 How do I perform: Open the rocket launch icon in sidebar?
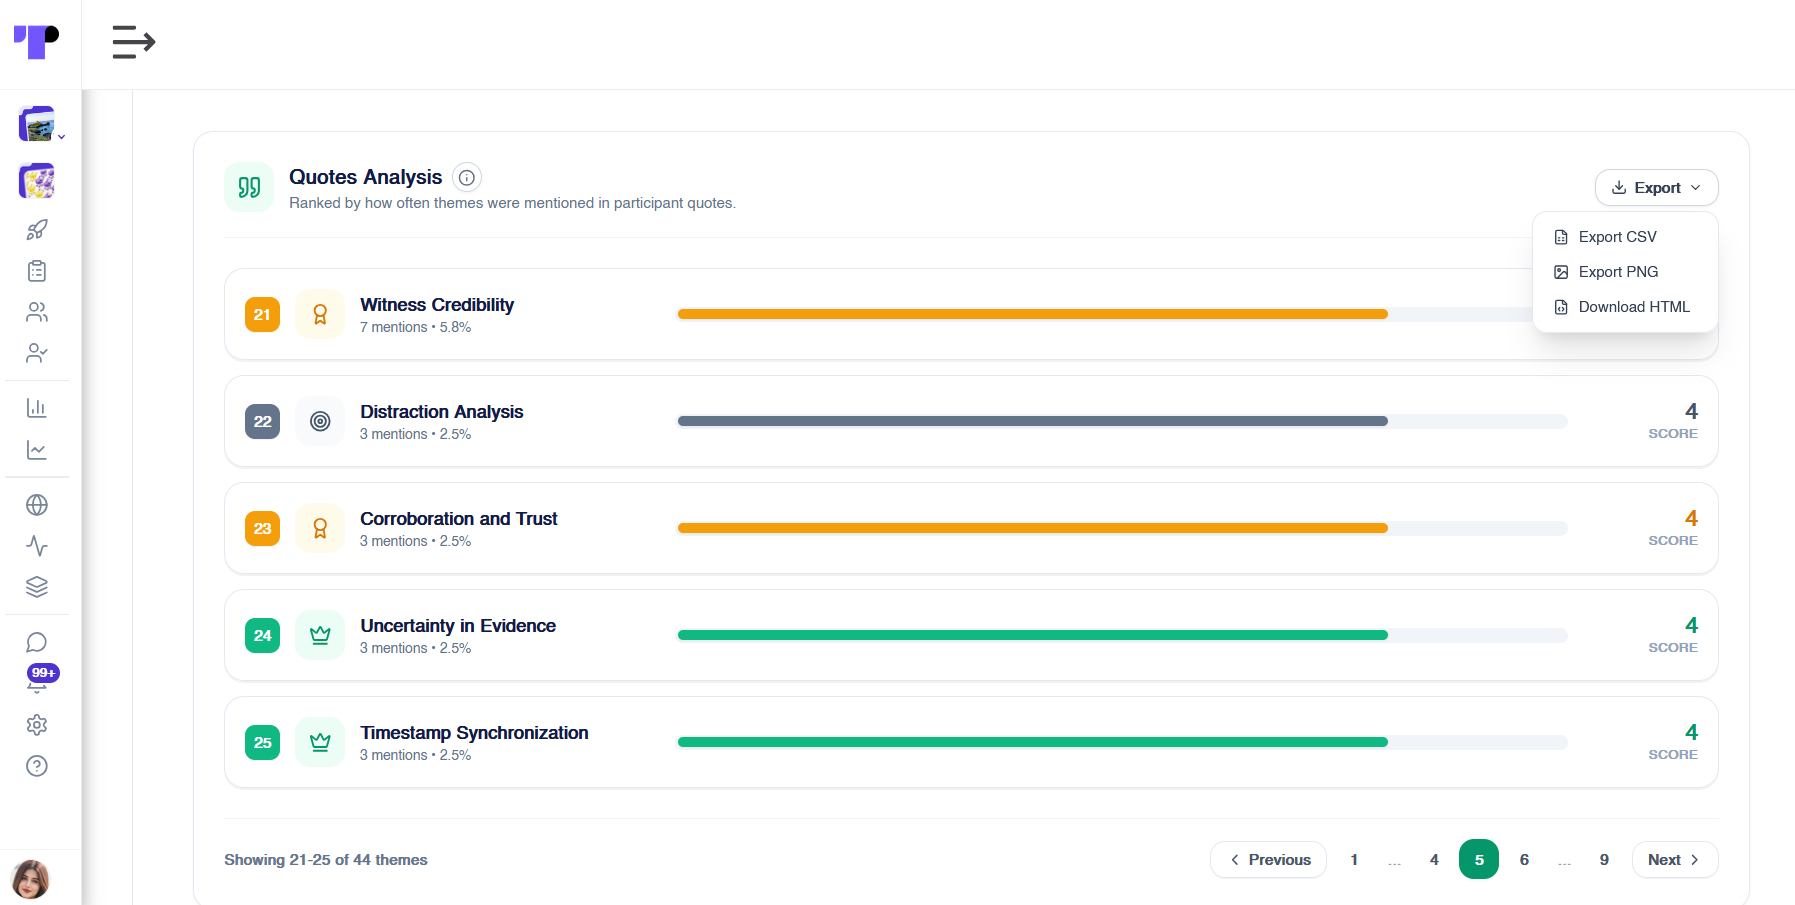(37, 230)
